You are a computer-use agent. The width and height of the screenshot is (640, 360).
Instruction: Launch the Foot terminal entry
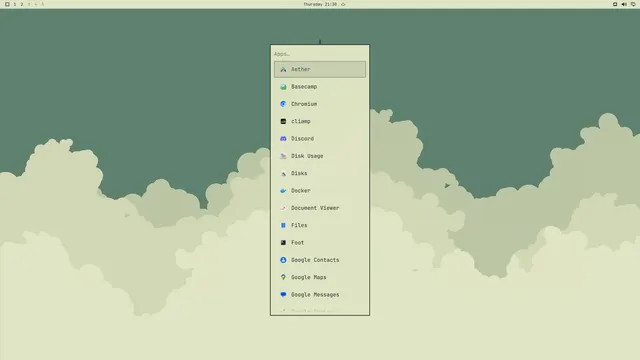[x=320, y=242]
